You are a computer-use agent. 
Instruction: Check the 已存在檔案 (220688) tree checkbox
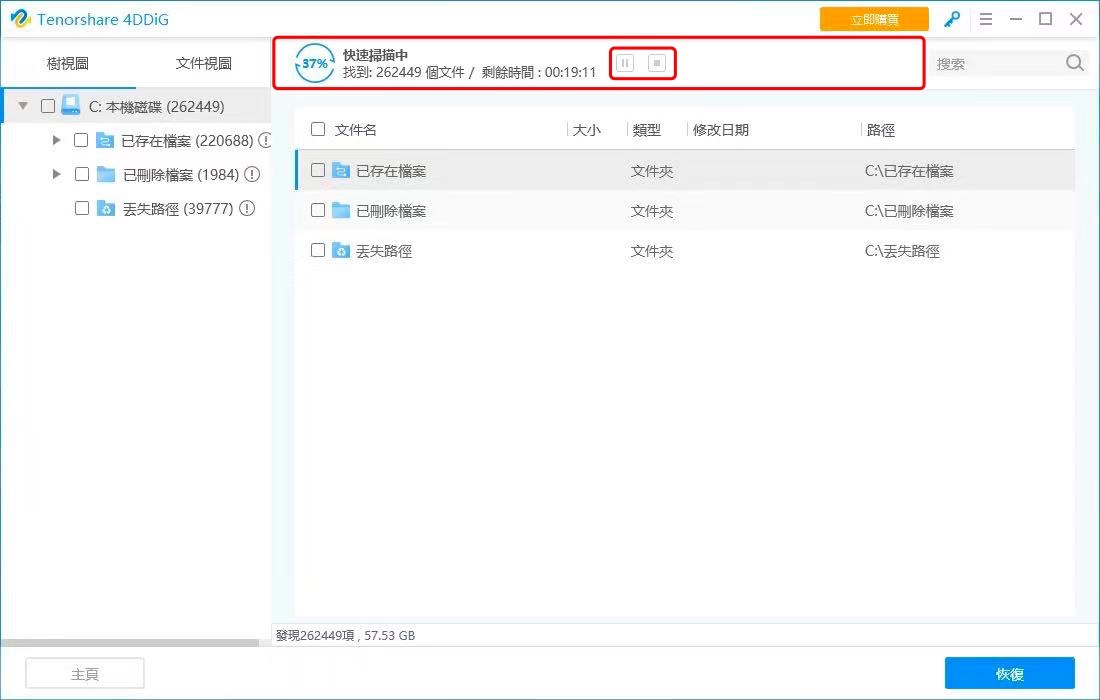point(81,140)
